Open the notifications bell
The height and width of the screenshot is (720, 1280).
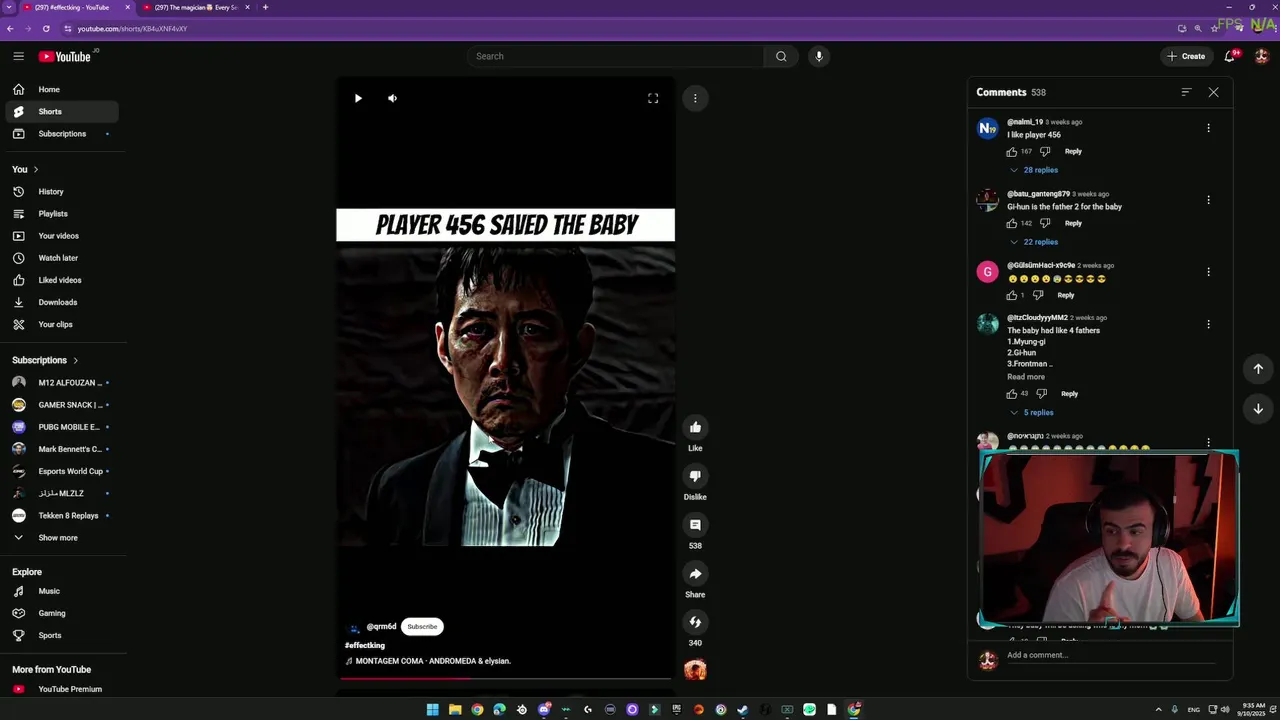tap(1230, 56)
